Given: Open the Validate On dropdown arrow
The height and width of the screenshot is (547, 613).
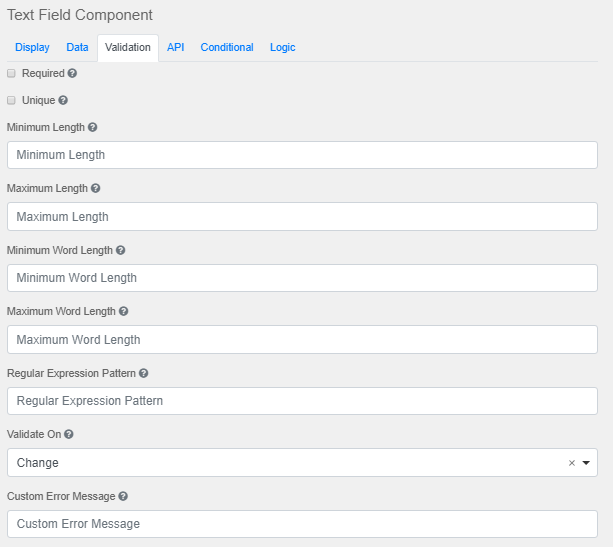Looking at the screenshot, I should pos(586,463).
